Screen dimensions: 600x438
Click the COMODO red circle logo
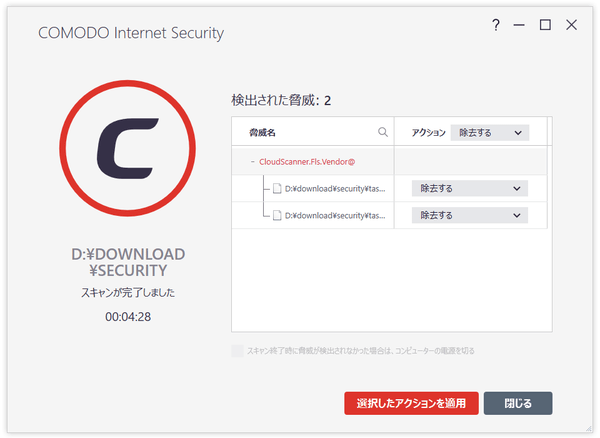click(x=127, y=148)
